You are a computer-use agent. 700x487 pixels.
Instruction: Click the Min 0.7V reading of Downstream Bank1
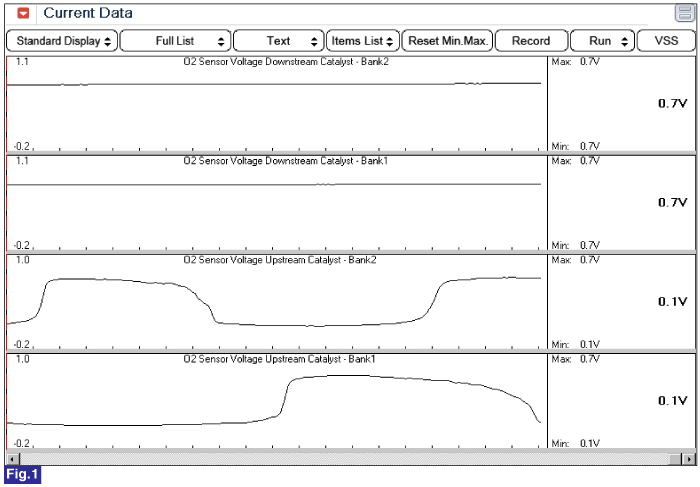pos(575,245)
